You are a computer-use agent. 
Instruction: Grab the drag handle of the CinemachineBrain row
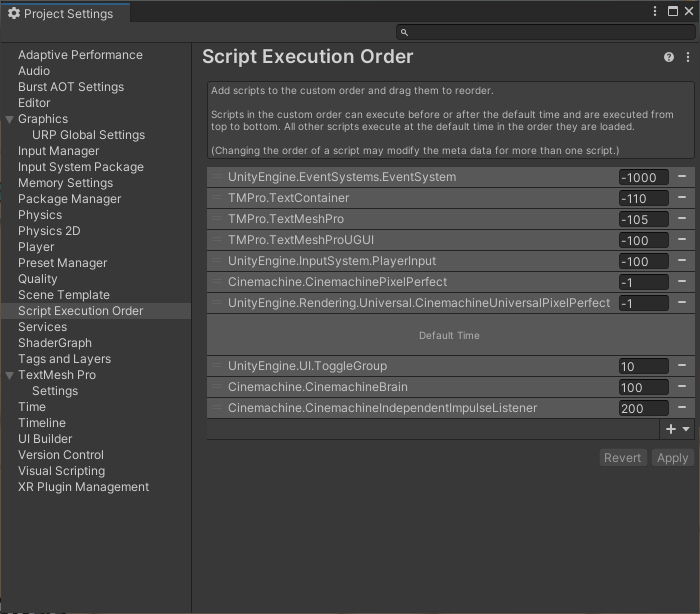coord(217,386)
